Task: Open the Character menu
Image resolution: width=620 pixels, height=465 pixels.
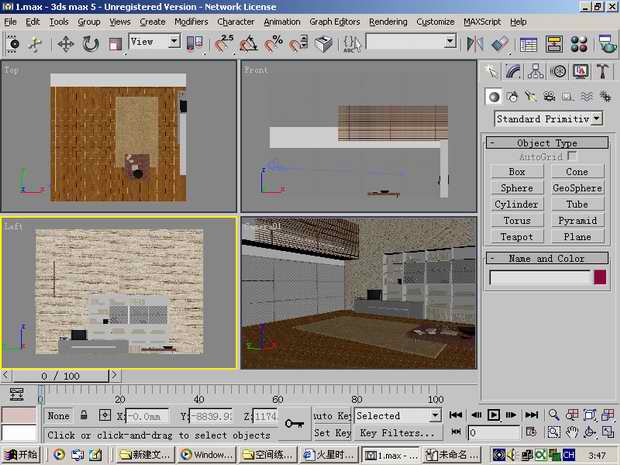Action: (236, 22)
